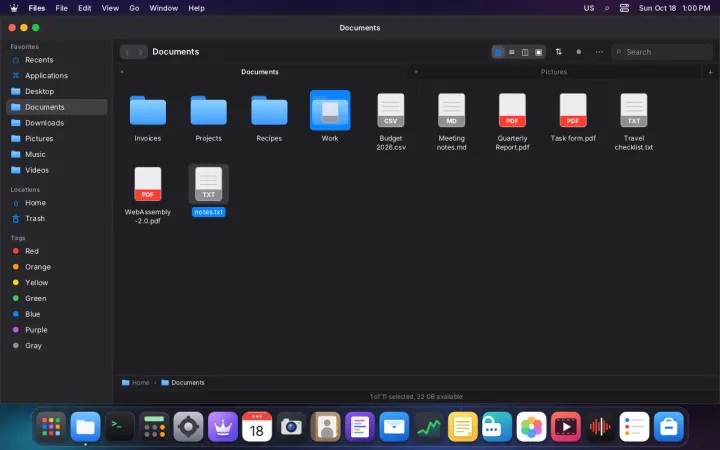This screenshot has width=720, height=450.
Task: Open Videos in the sidebar
Action: pos(56,170)
